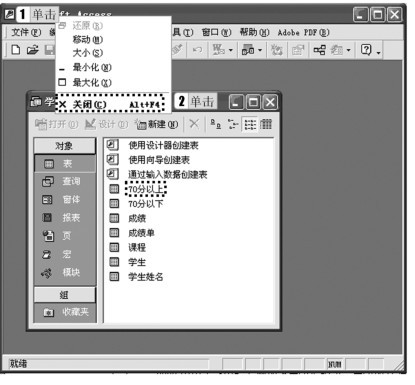Click 通过输入数据创建表 shortcut
The width and height of the screenshot is (415, 385).
click(x=168, y=174)
